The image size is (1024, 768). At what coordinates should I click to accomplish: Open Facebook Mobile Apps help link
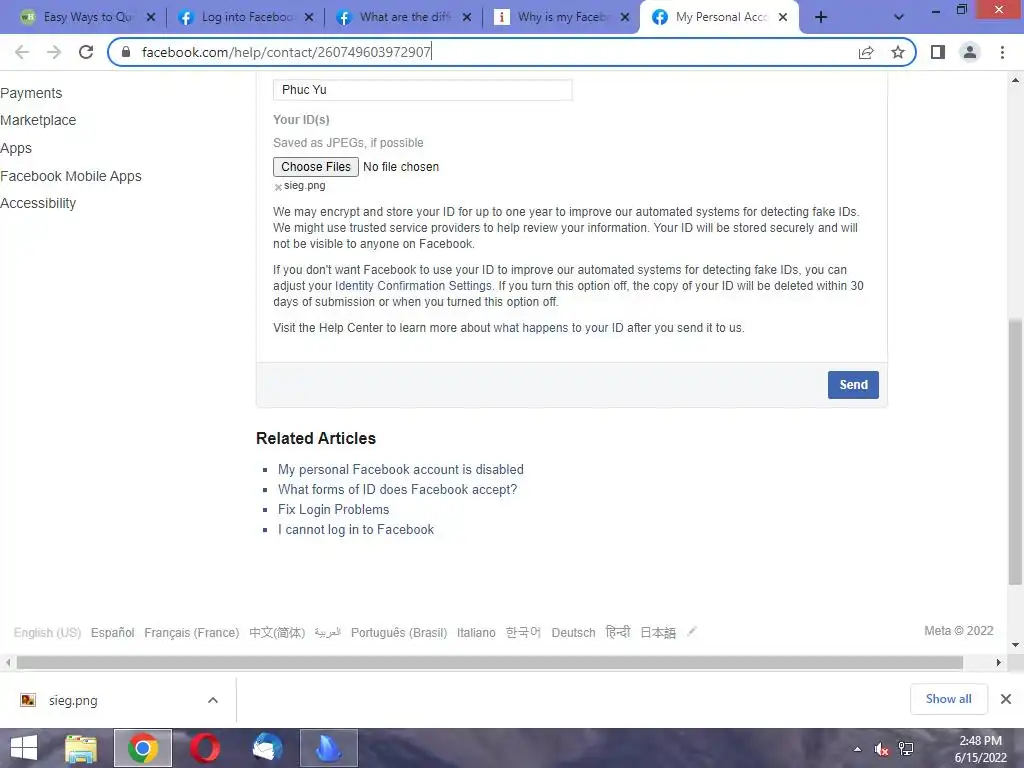(71, 176)
